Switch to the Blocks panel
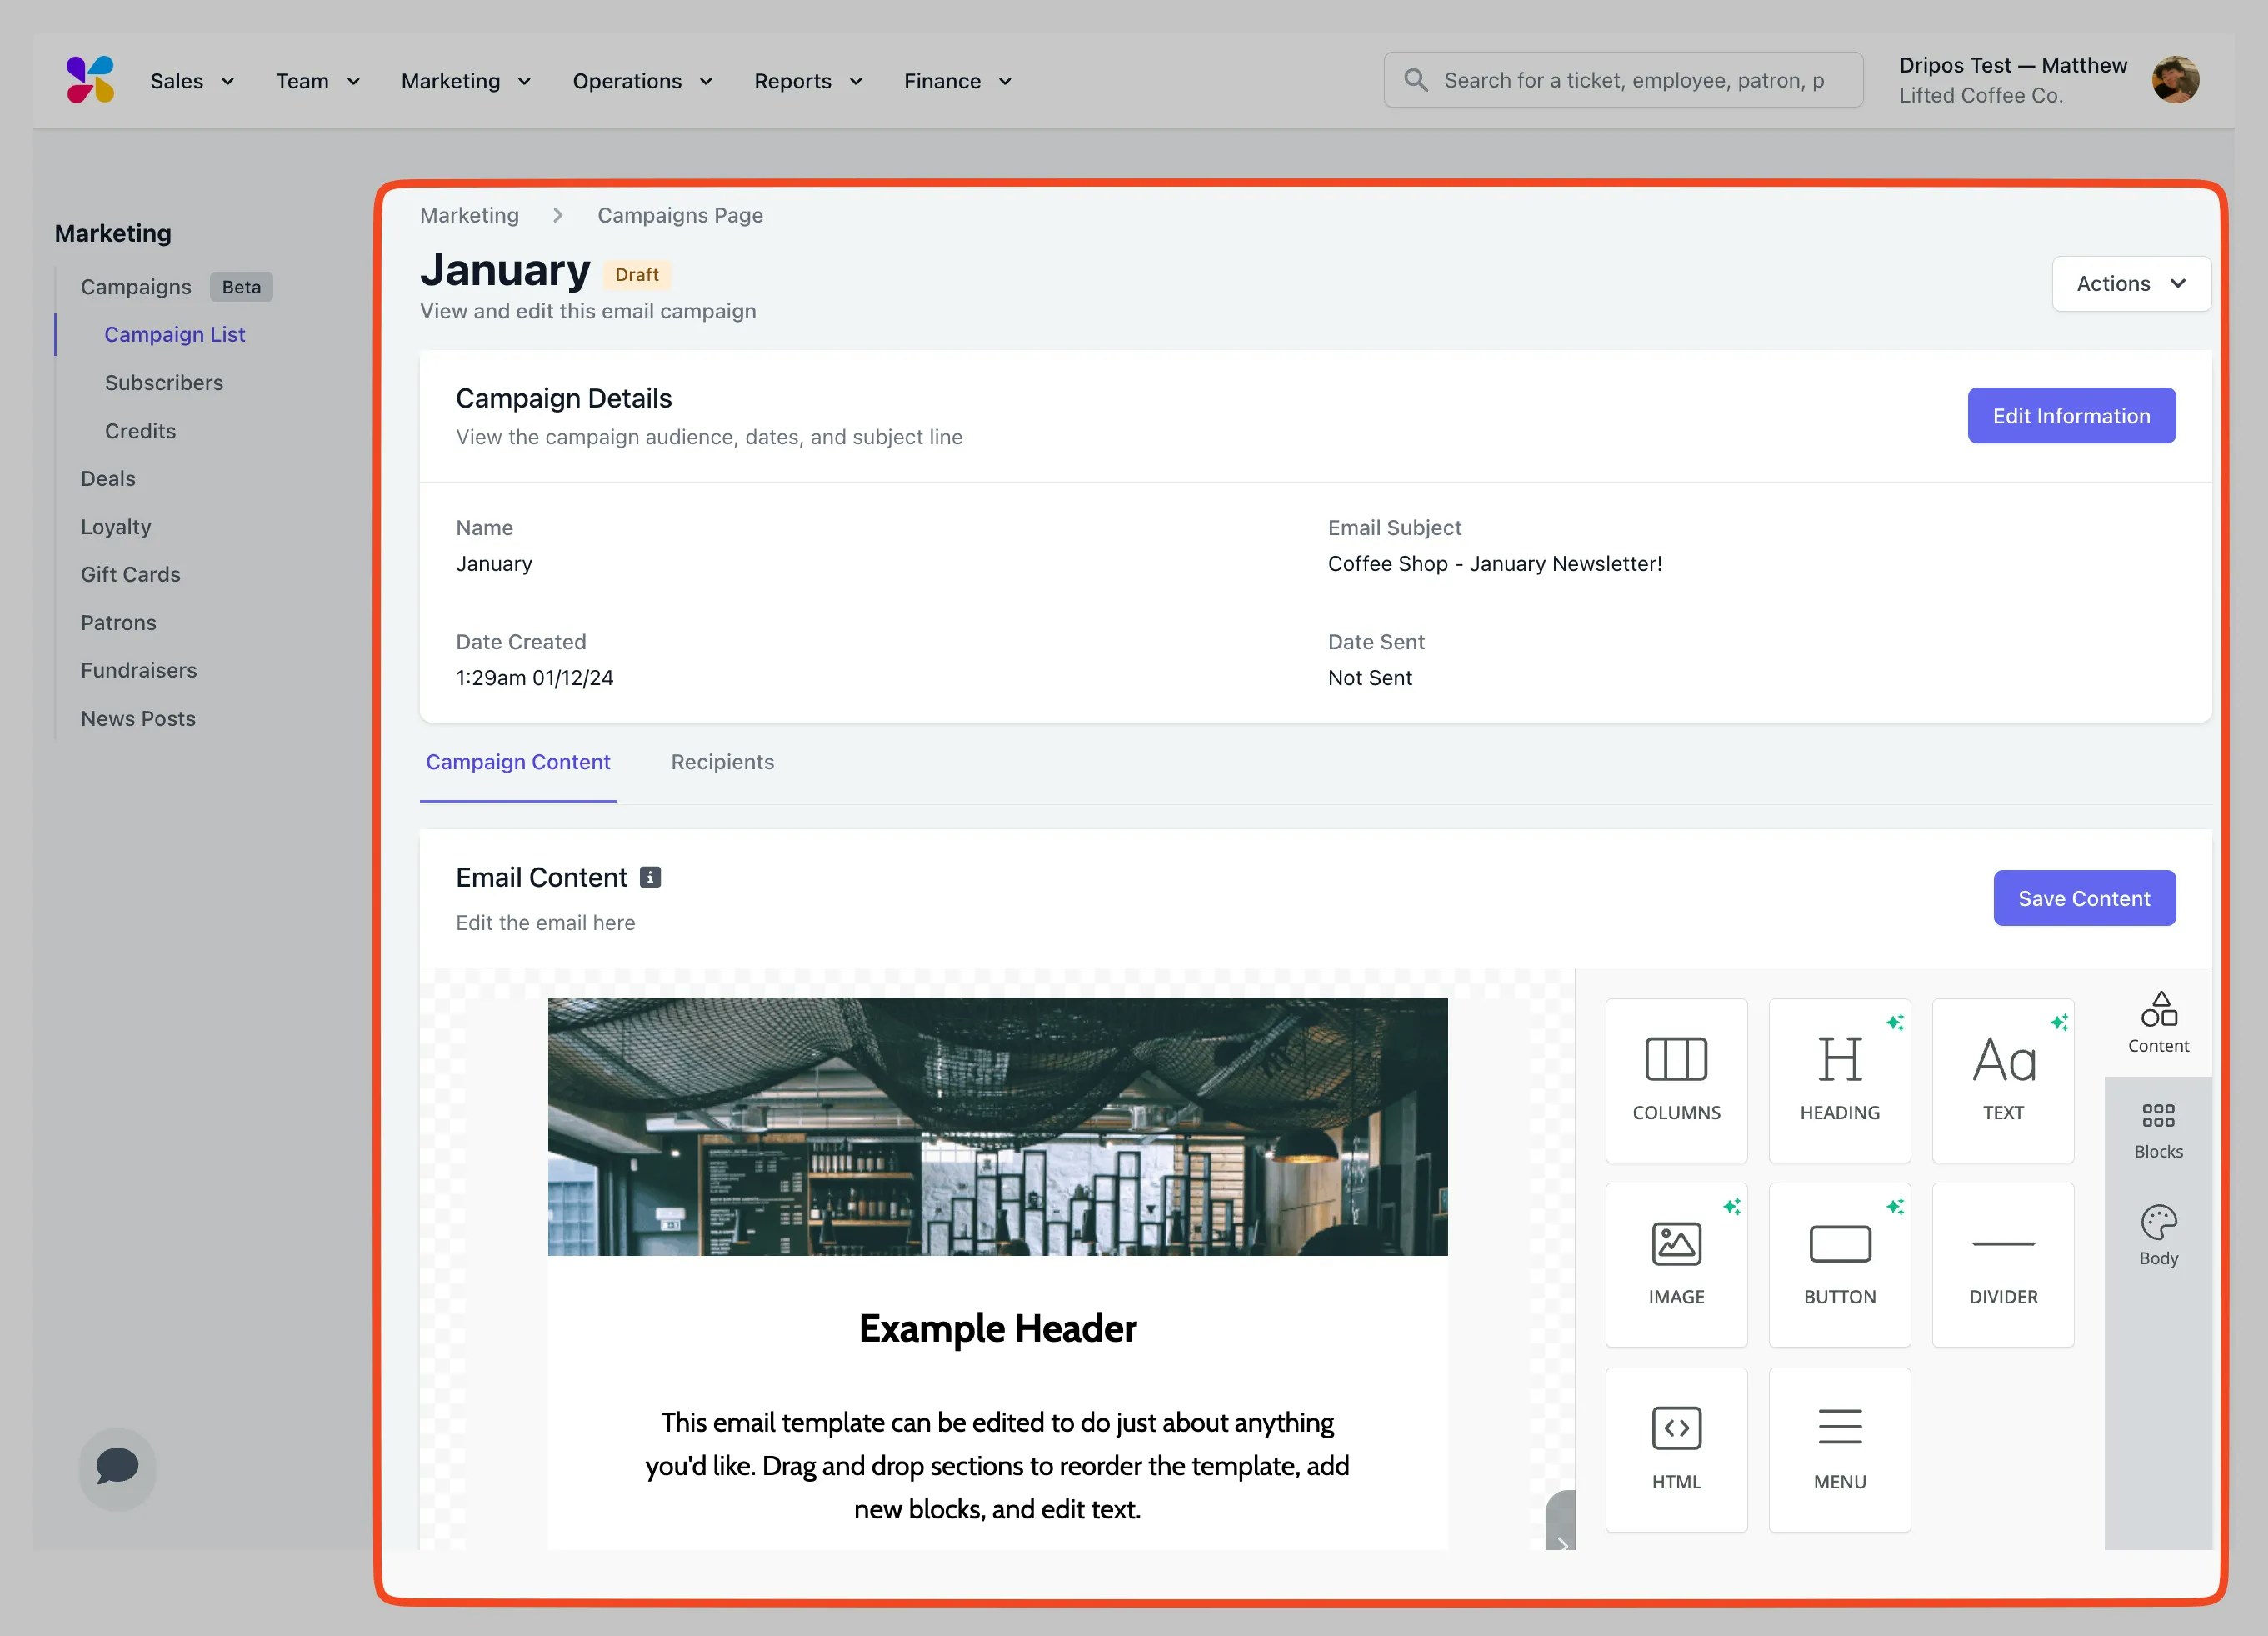 pos(2158,1129)
